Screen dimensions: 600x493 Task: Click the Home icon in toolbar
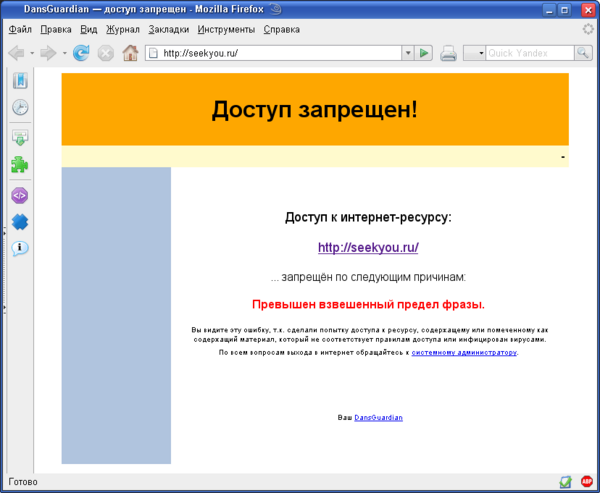pos(130,53)
